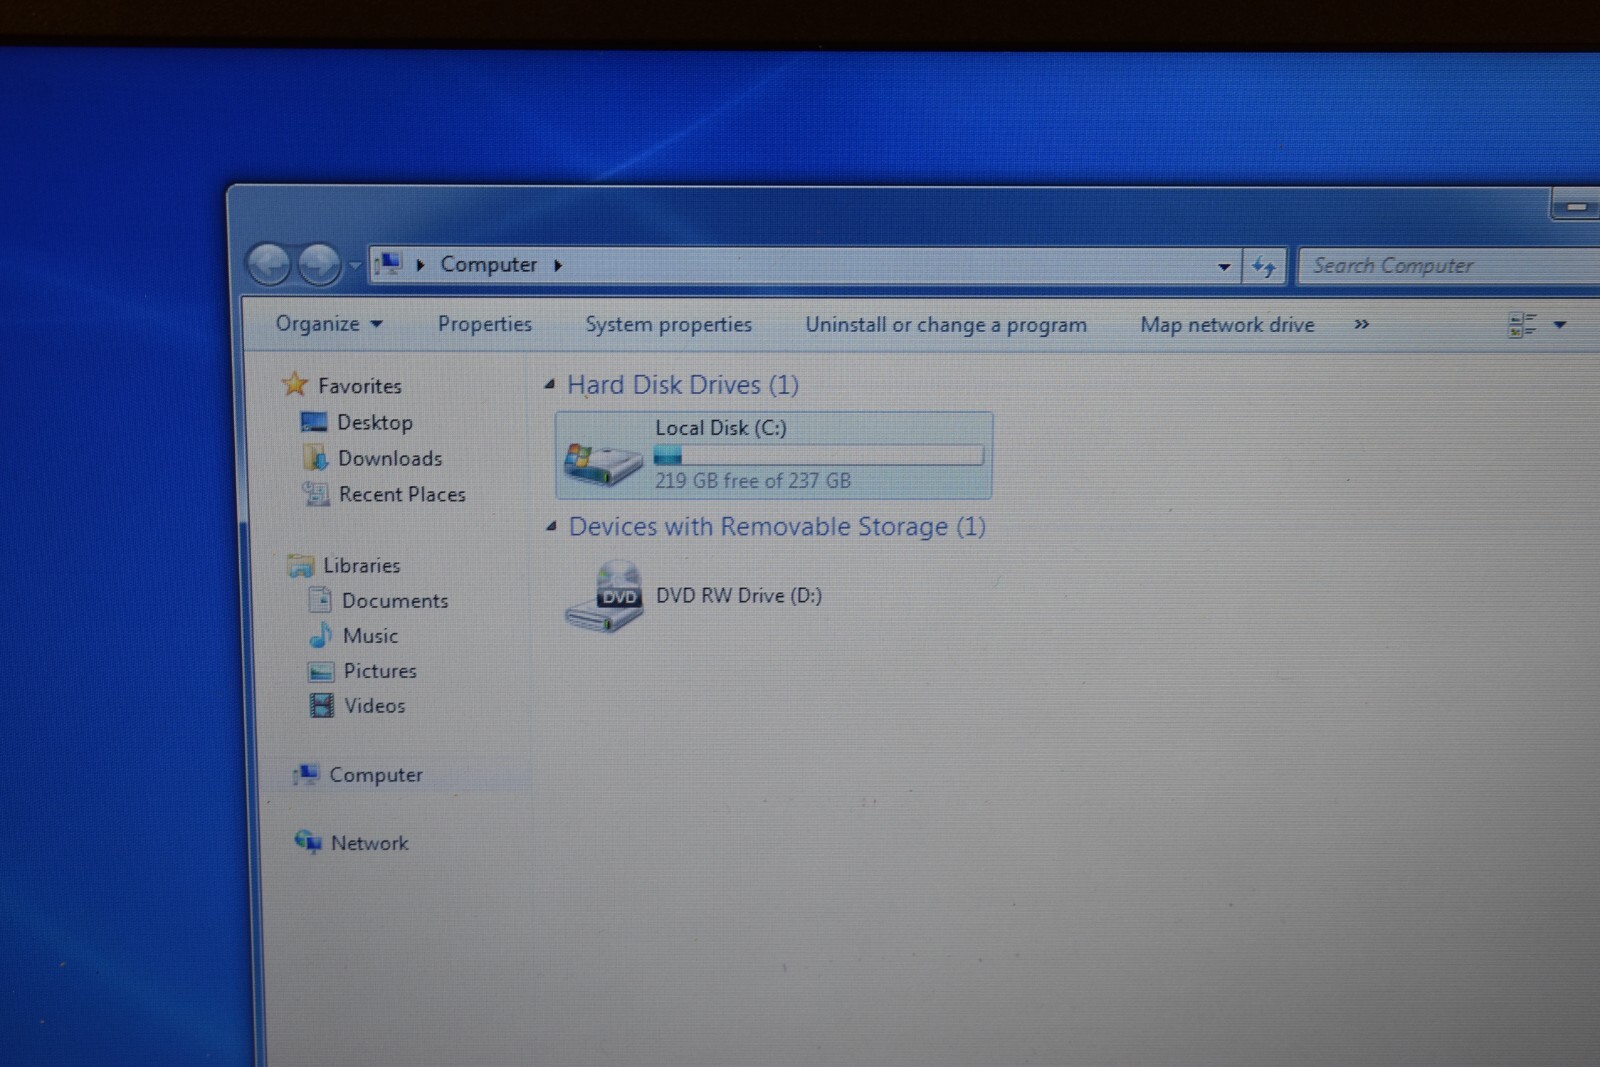Expand arrow before Computer in address bar
This screenshot has height=1067, width=1600.
(420, 265)
